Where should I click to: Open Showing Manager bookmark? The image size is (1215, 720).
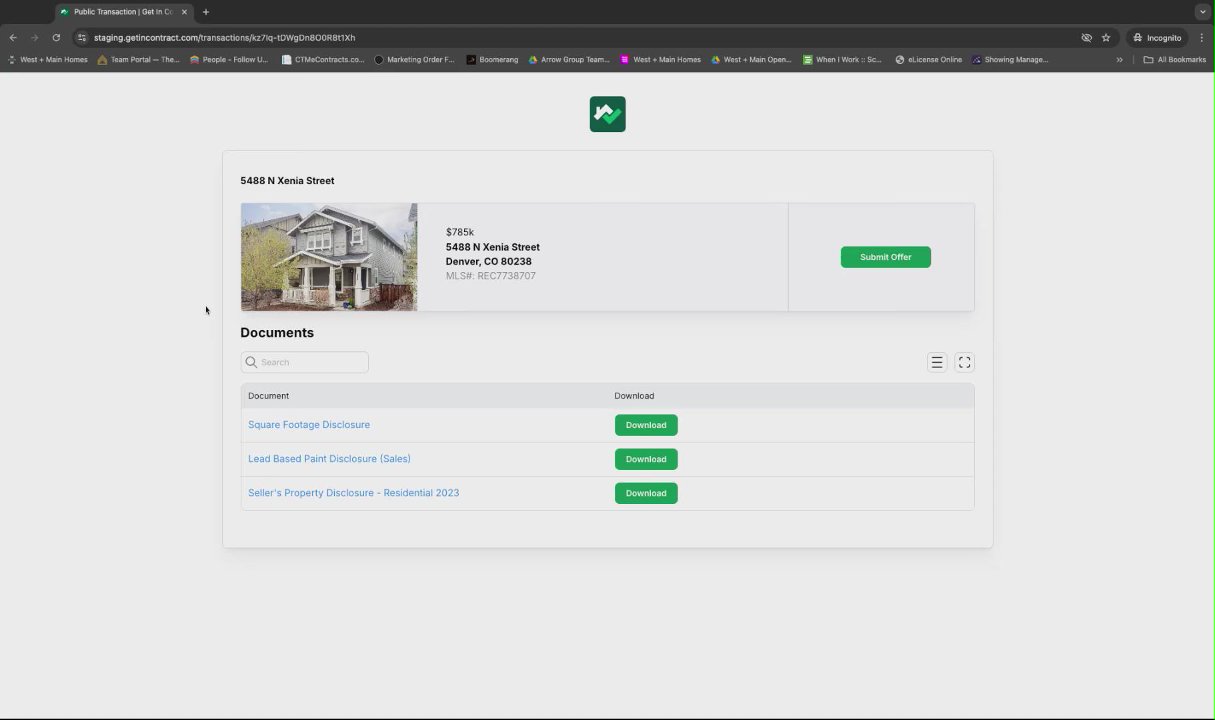coord(1010,60)
